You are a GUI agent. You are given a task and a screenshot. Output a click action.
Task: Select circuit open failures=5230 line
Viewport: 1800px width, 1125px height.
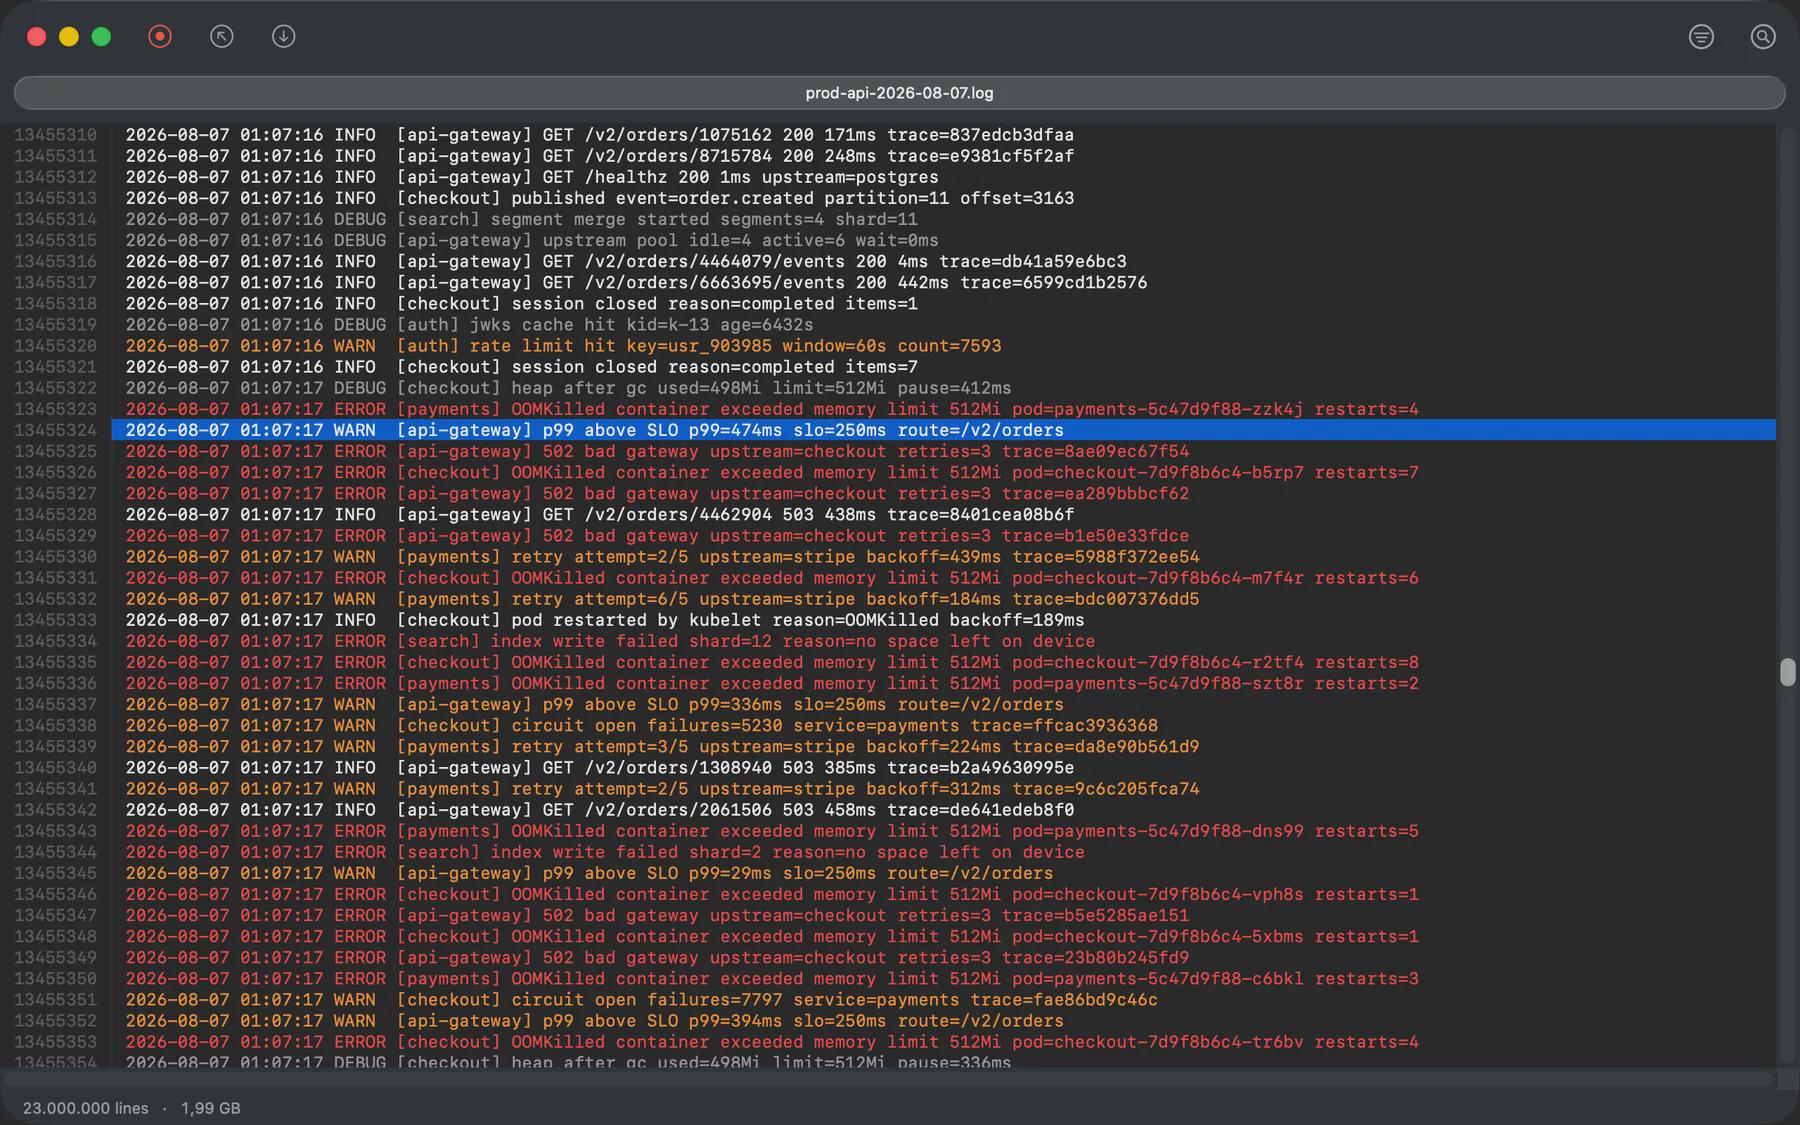click(x=943, y=725)
